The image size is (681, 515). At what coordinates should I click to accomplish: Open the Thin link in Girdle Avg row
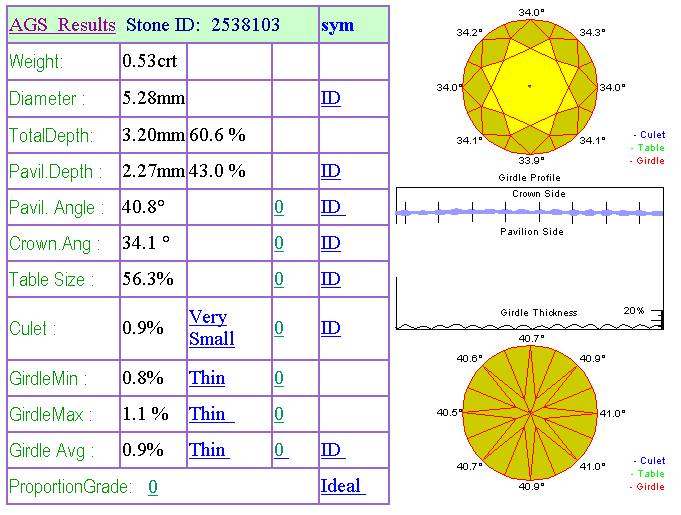209,450
